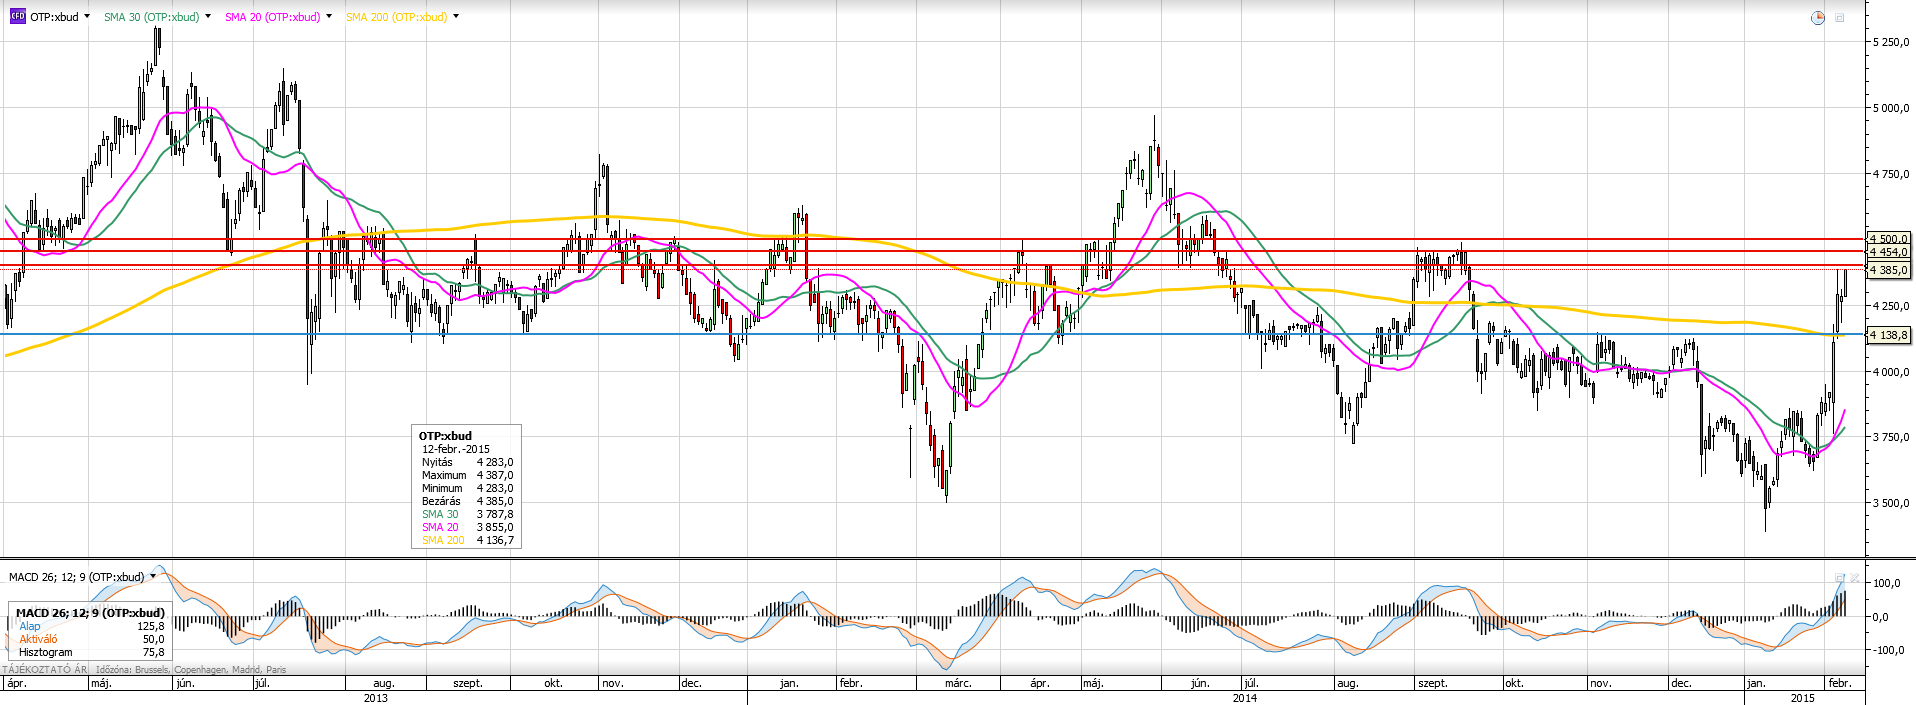The height and width of the screenshot is (705, 1916).
Task: Click the márc. month label on time axis
Action: [958, 683]
